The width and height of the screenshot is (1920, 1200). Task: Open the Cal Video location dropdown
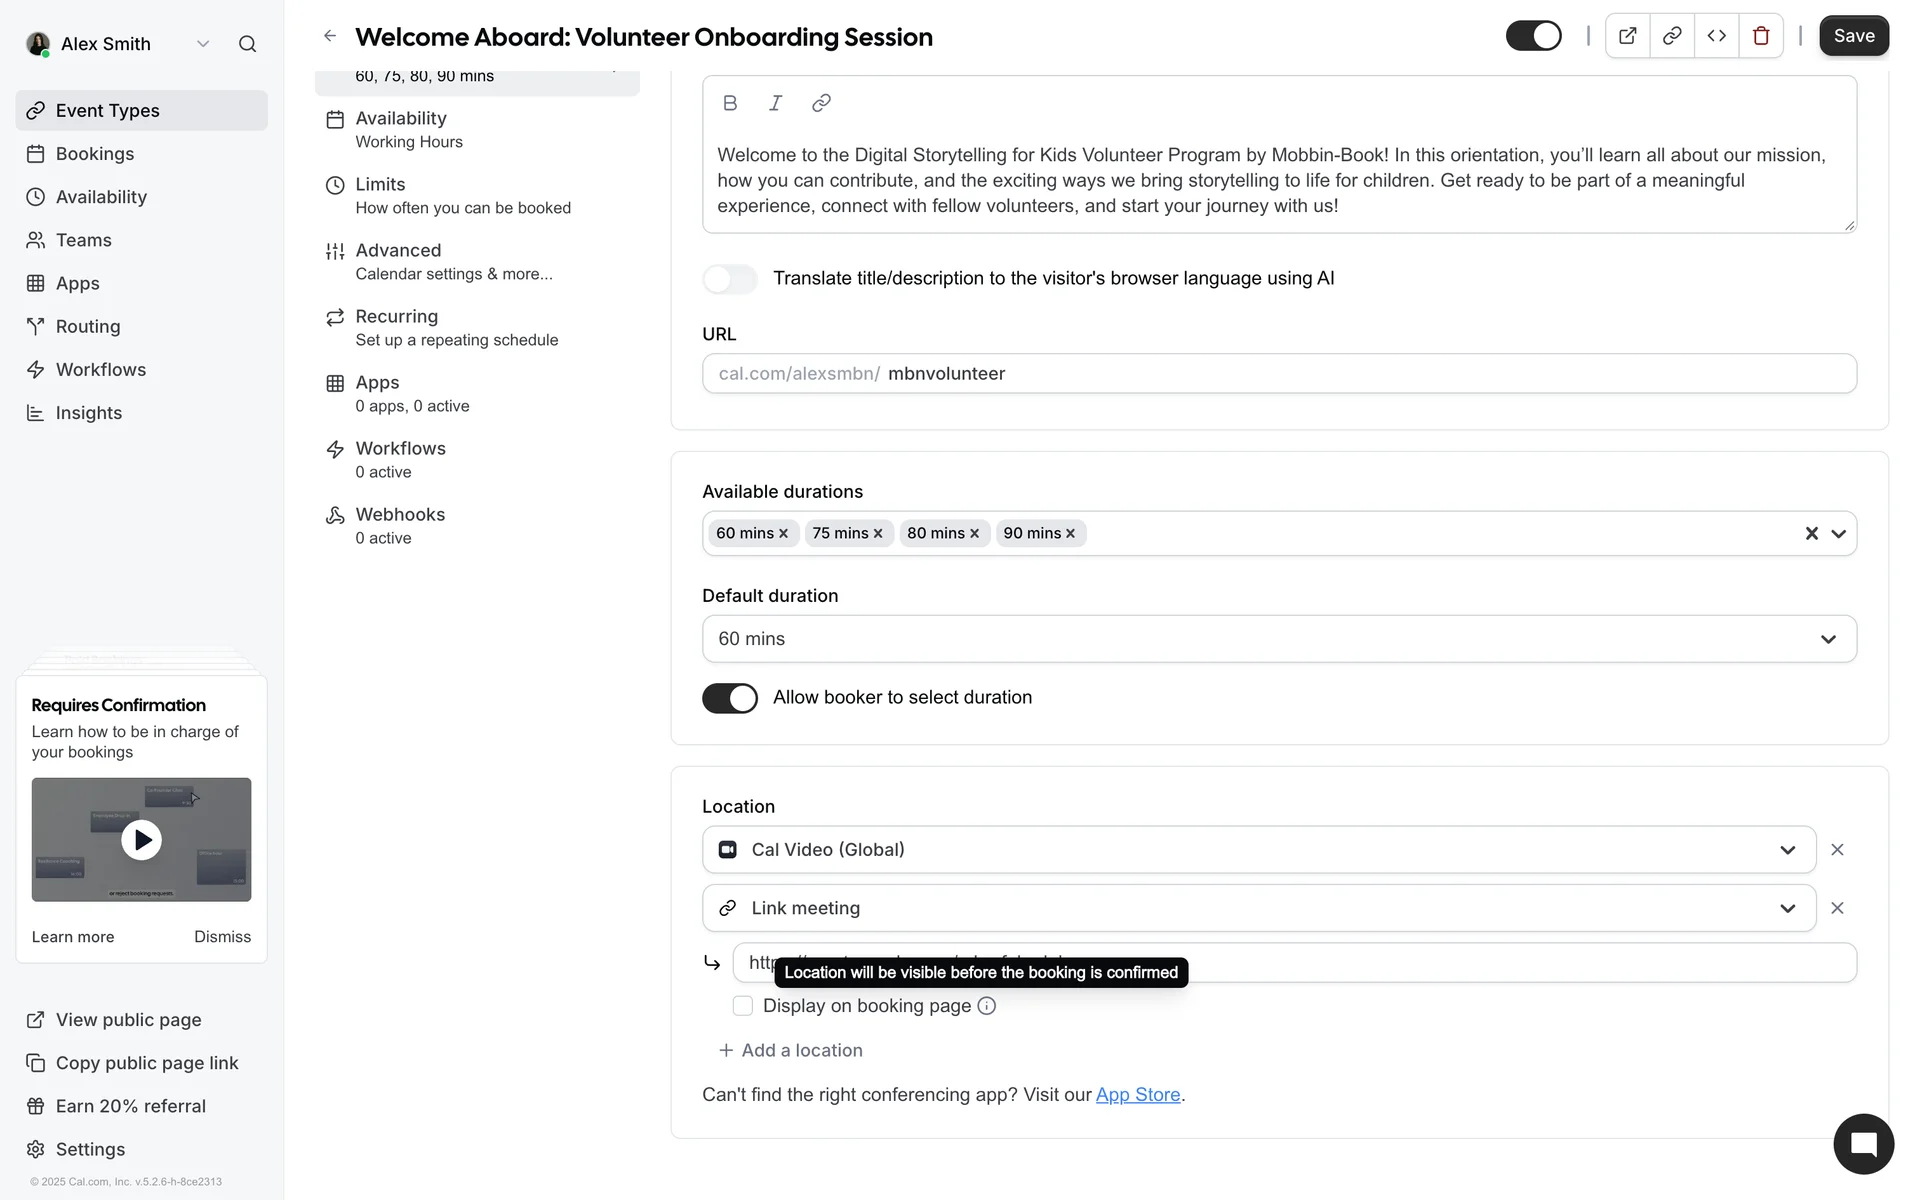[1258, 850]
